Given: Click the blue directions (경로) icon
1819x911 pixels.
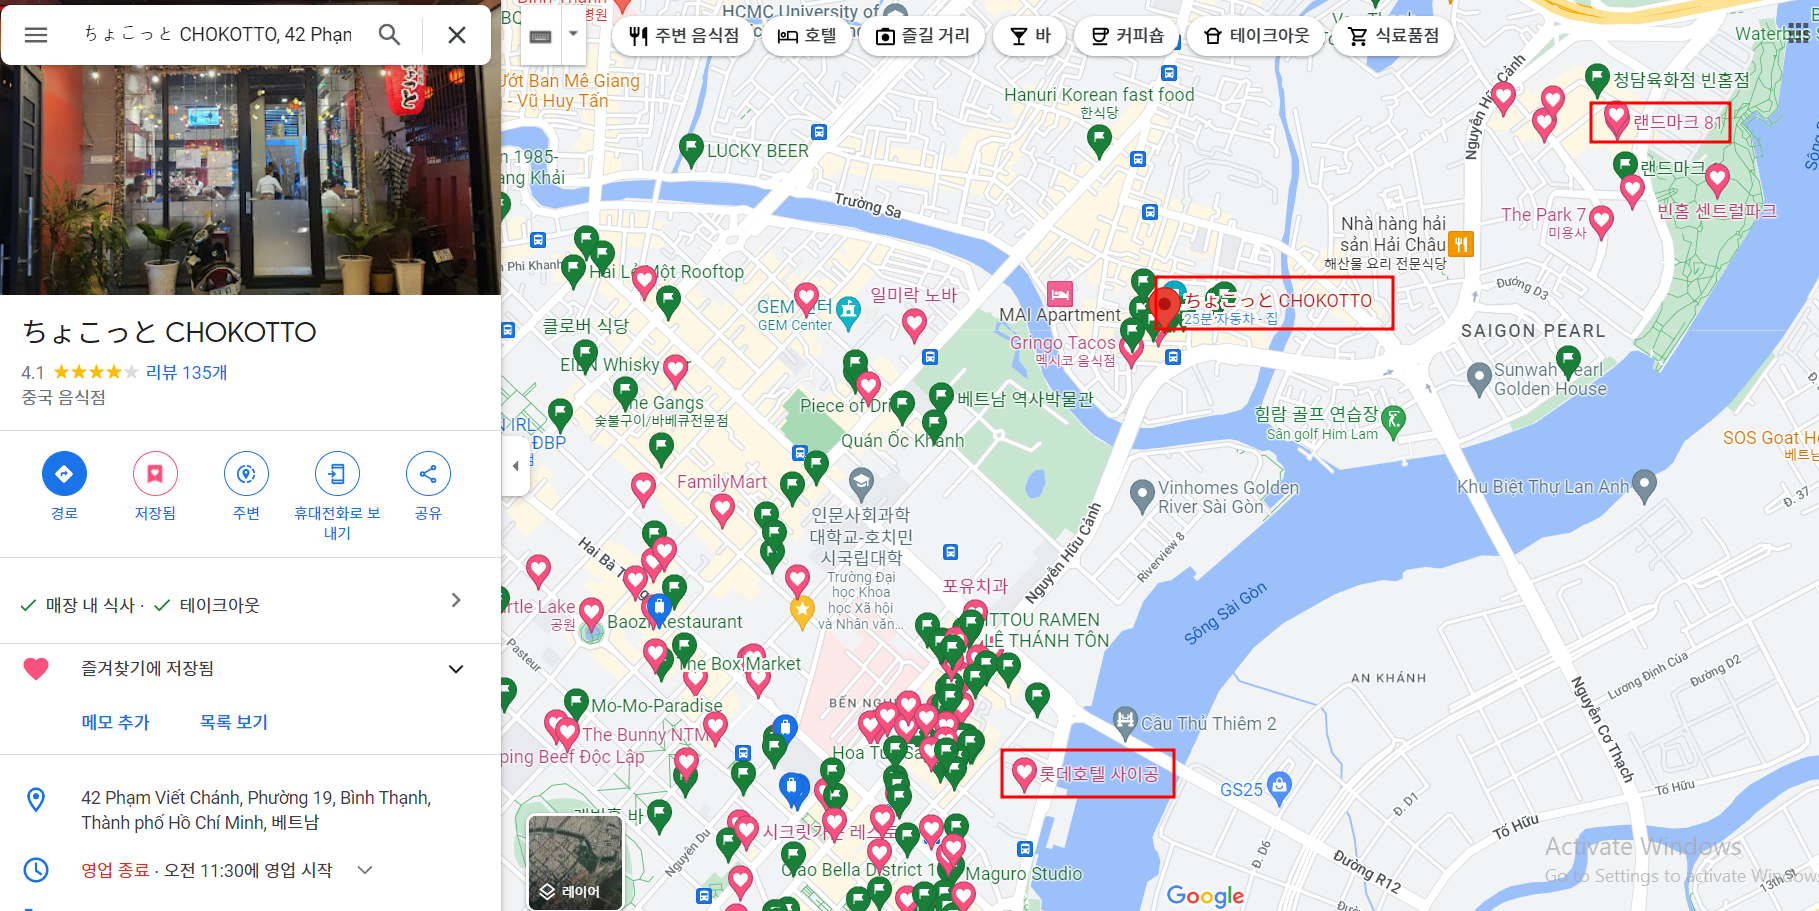Looking at the screenshot, I should click(64, 473).
